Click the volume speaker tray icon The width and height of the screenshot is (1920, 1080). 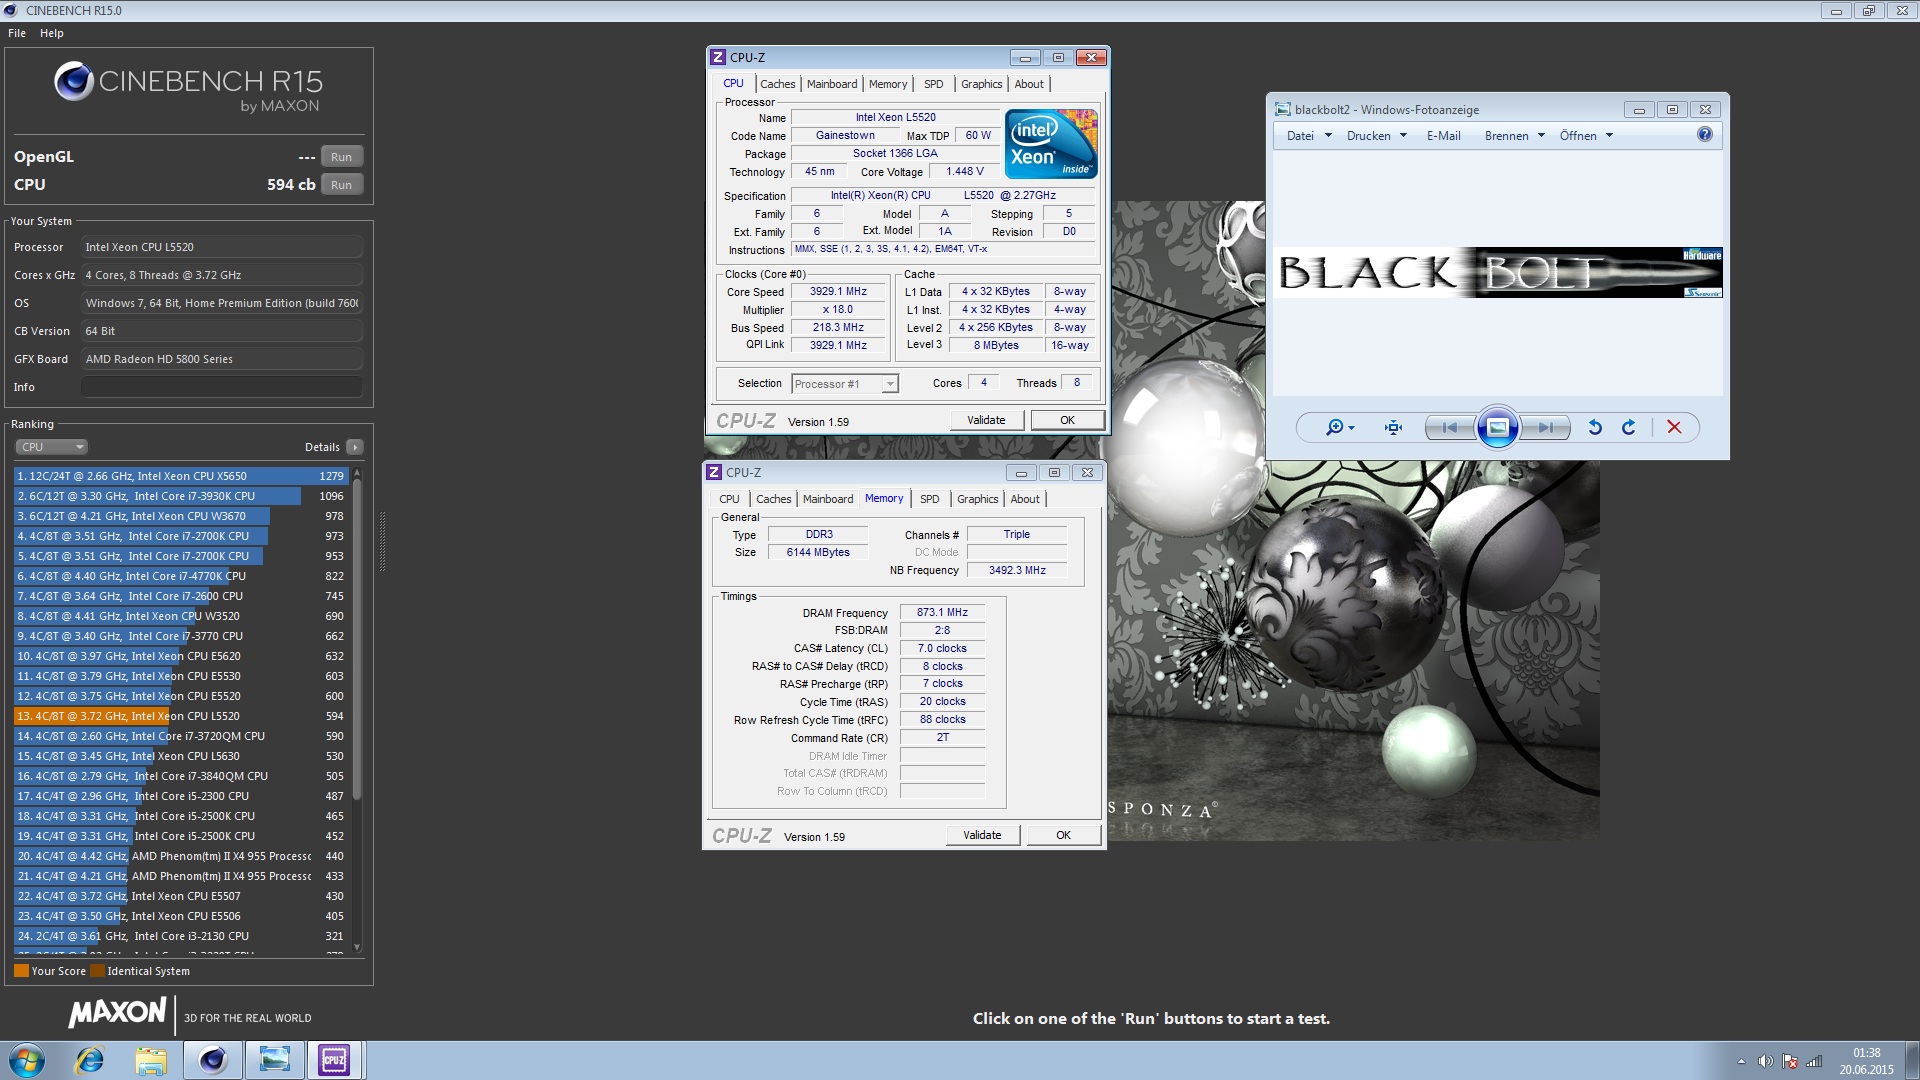[1765, 1062]
